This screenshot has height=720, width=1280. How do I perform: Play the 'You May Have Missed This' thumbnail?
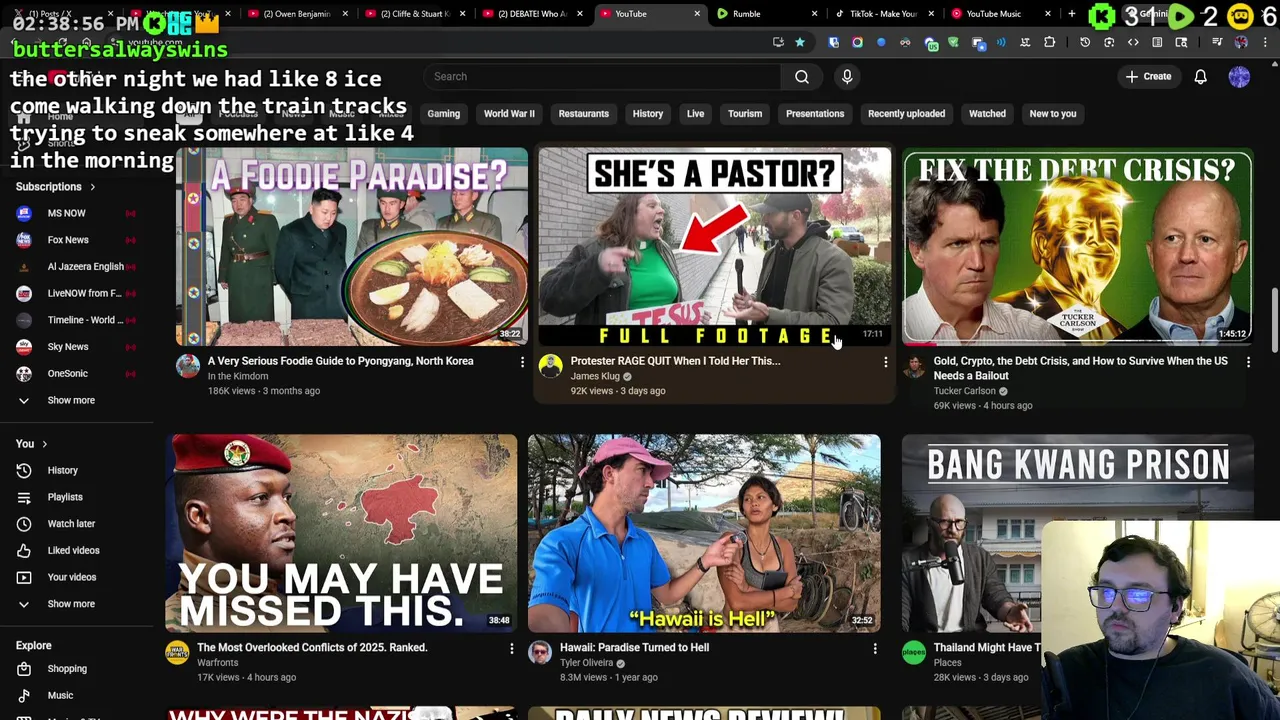pyautogui.click(x=341, y=533)
